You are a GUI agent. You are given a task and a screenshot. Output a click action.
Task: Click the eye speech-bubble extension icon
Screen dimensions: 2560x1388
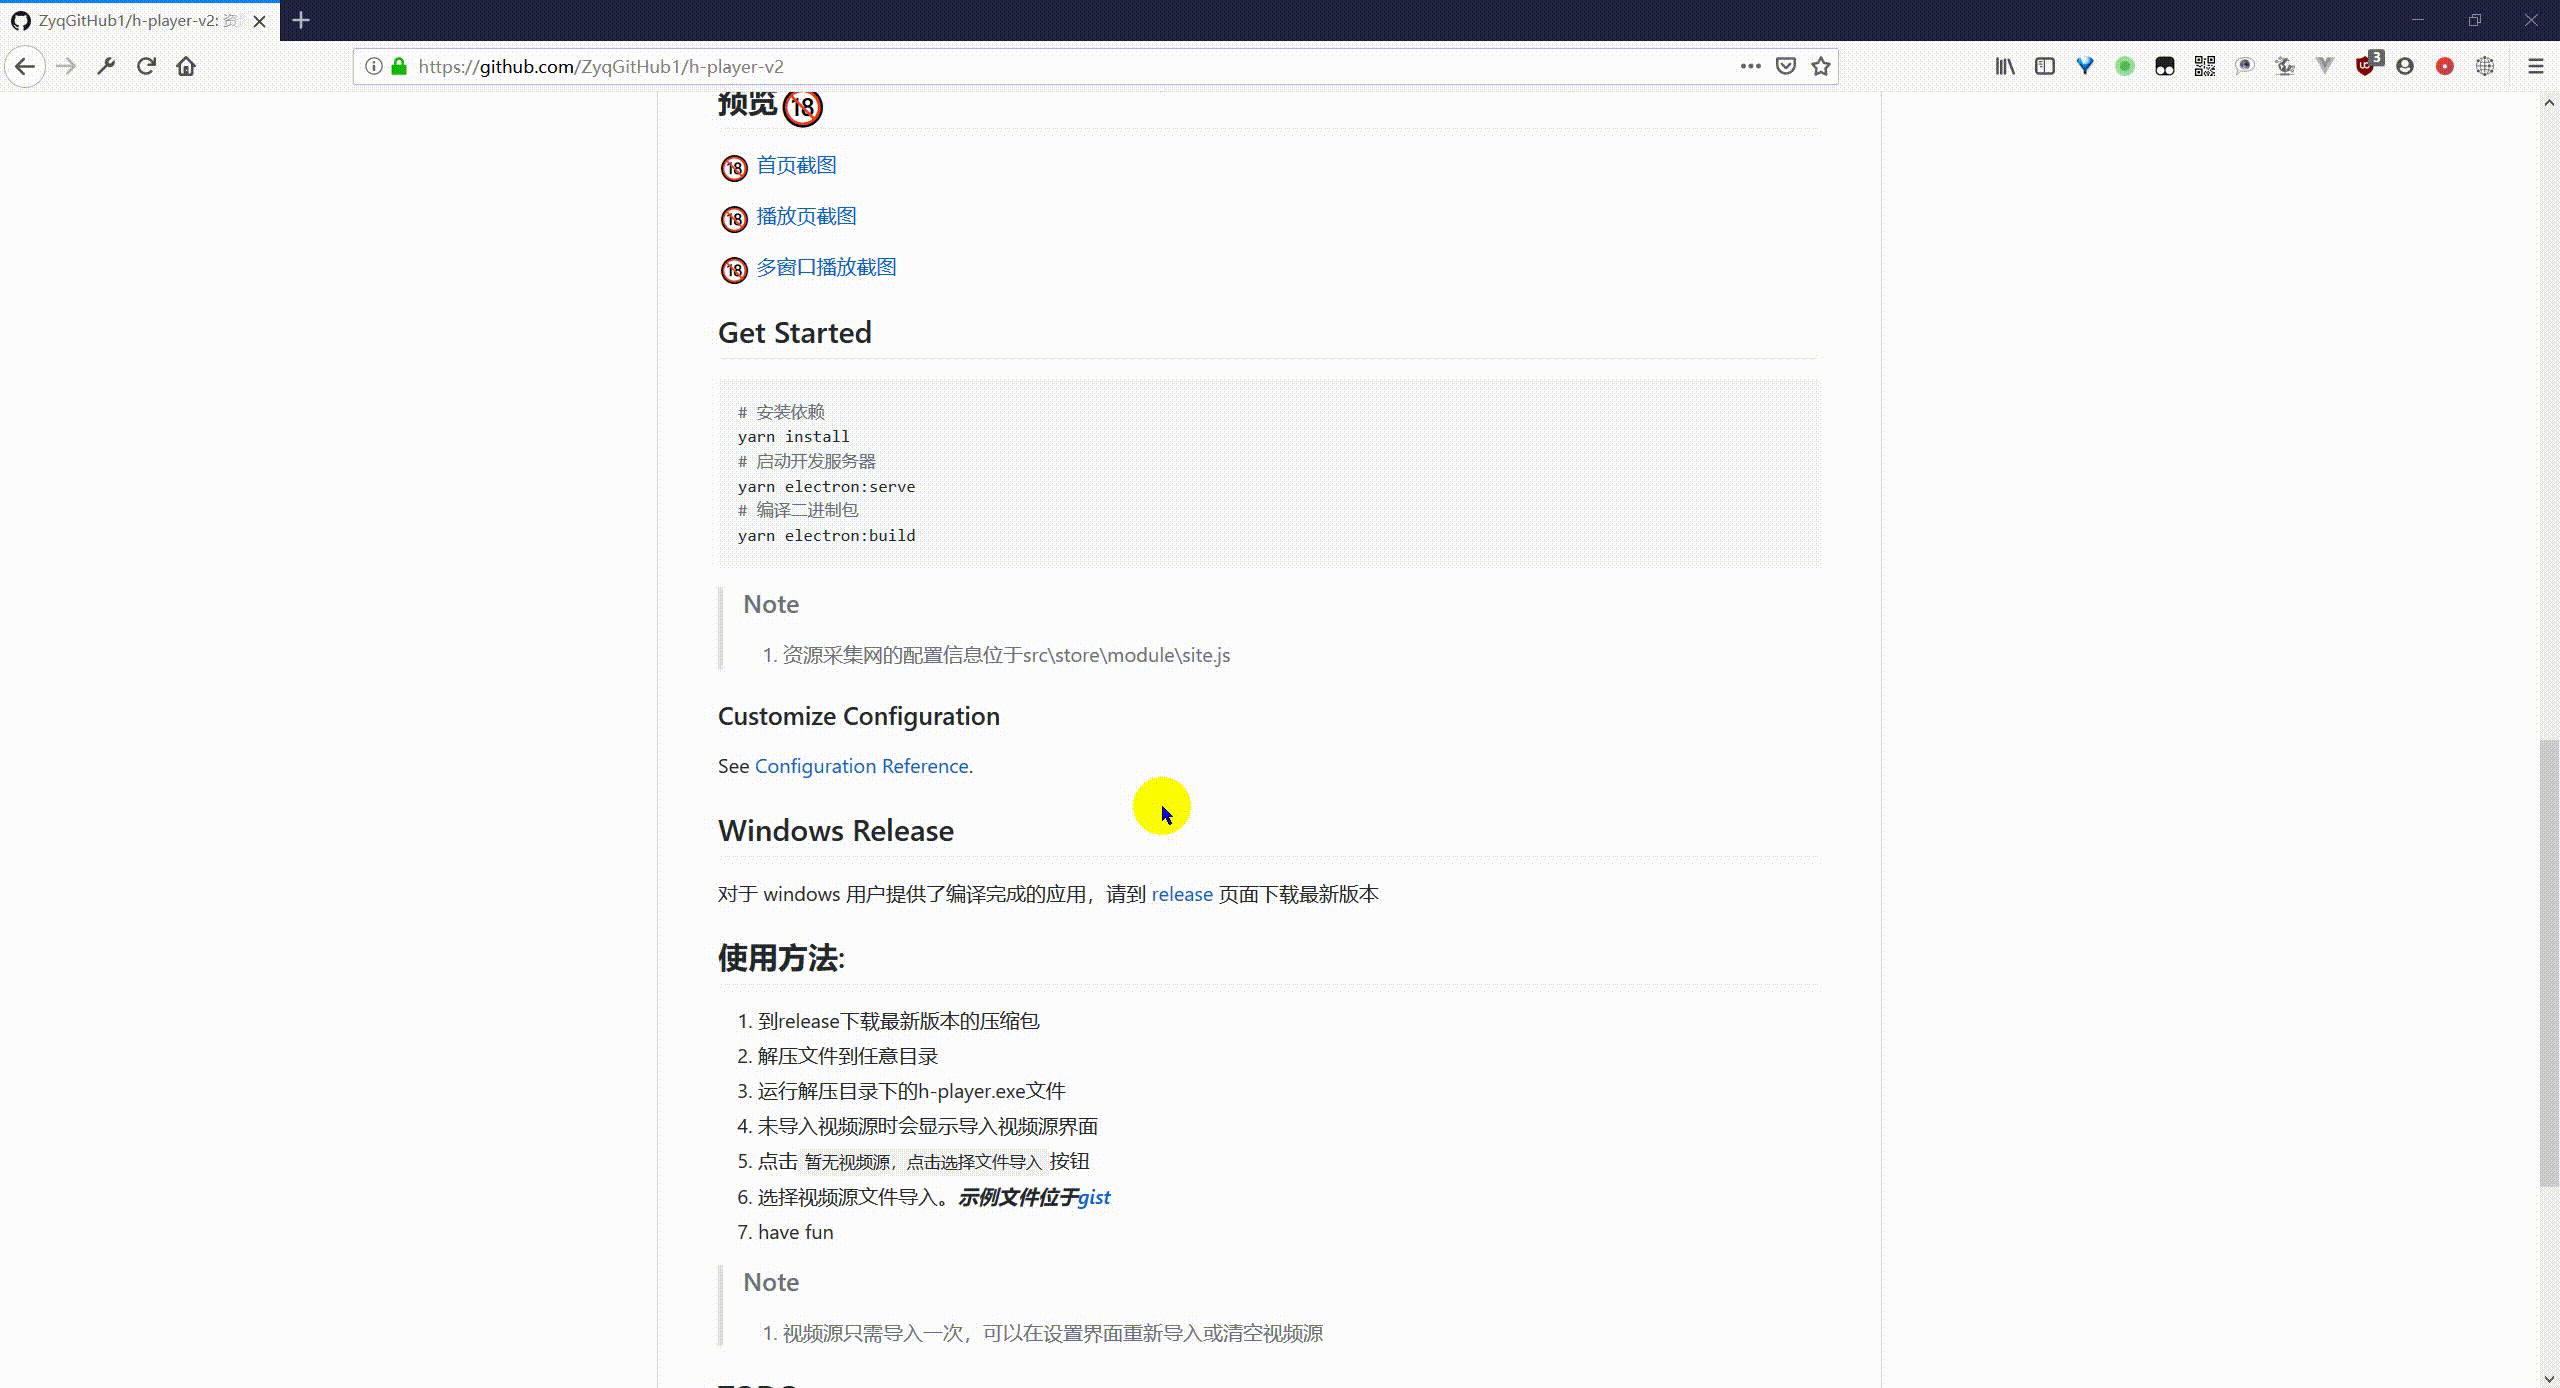2245,66
